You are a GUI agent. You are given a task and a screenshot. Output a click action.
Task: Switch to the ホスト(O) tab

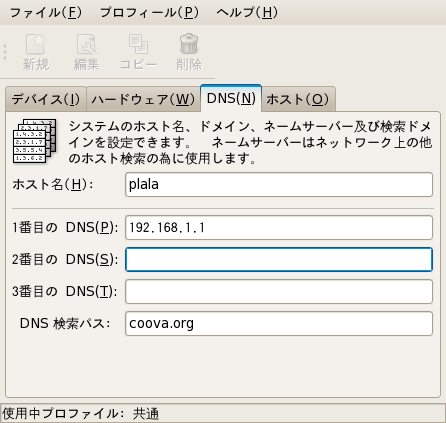(x=298, y=99)
